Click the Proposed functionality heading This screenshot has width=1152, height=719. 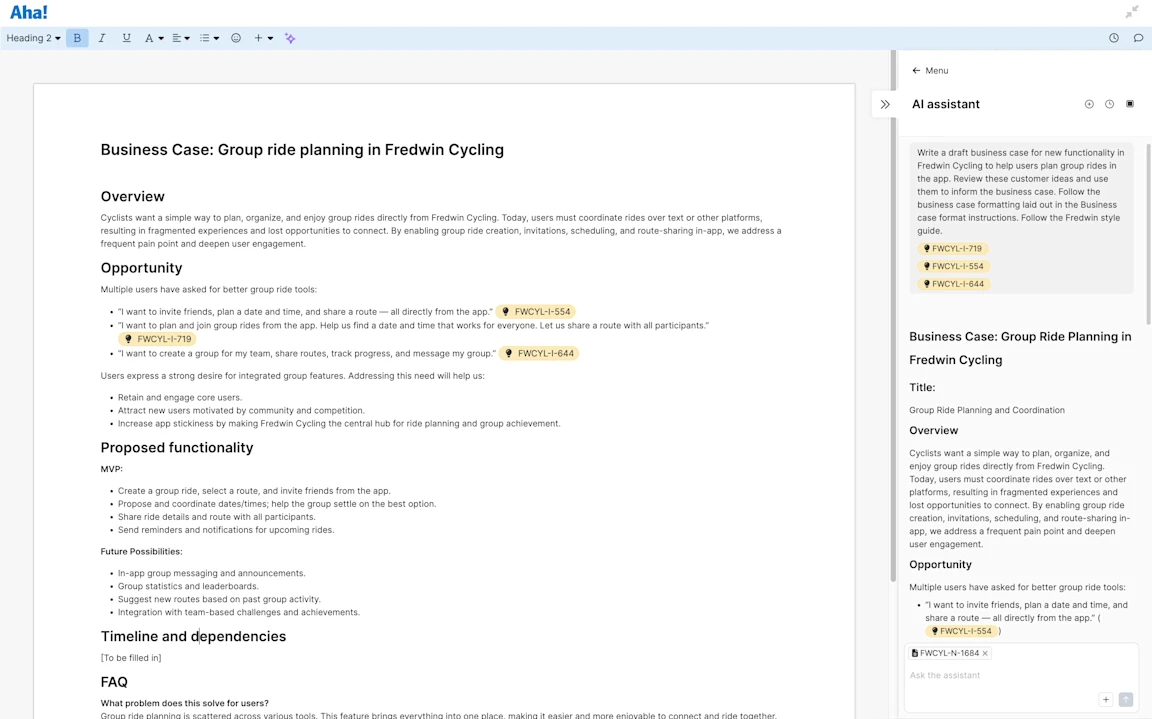point(177,447)
